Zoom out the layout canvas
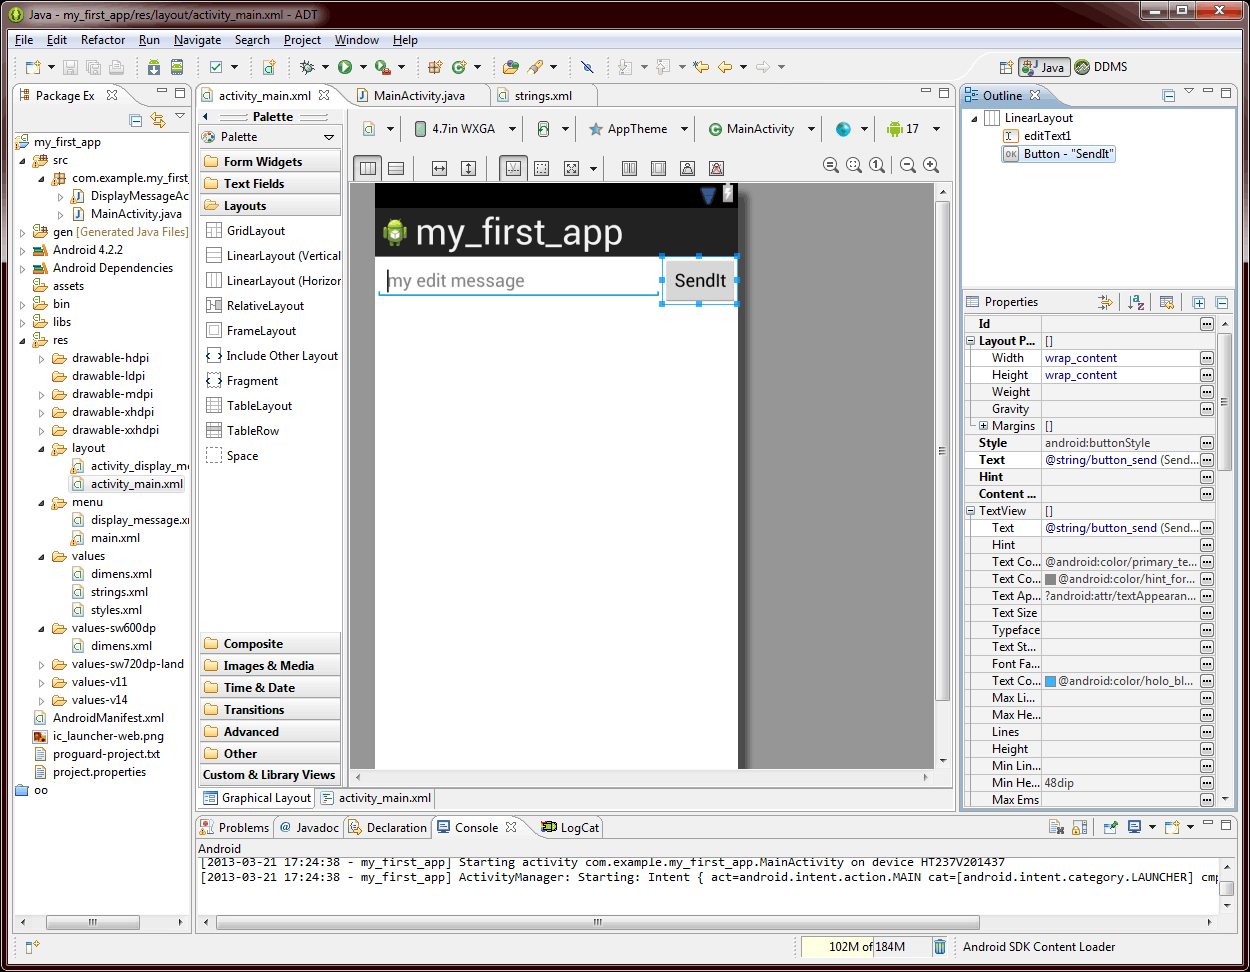Viewport: 1250px width, 972px height. point(908,166)
